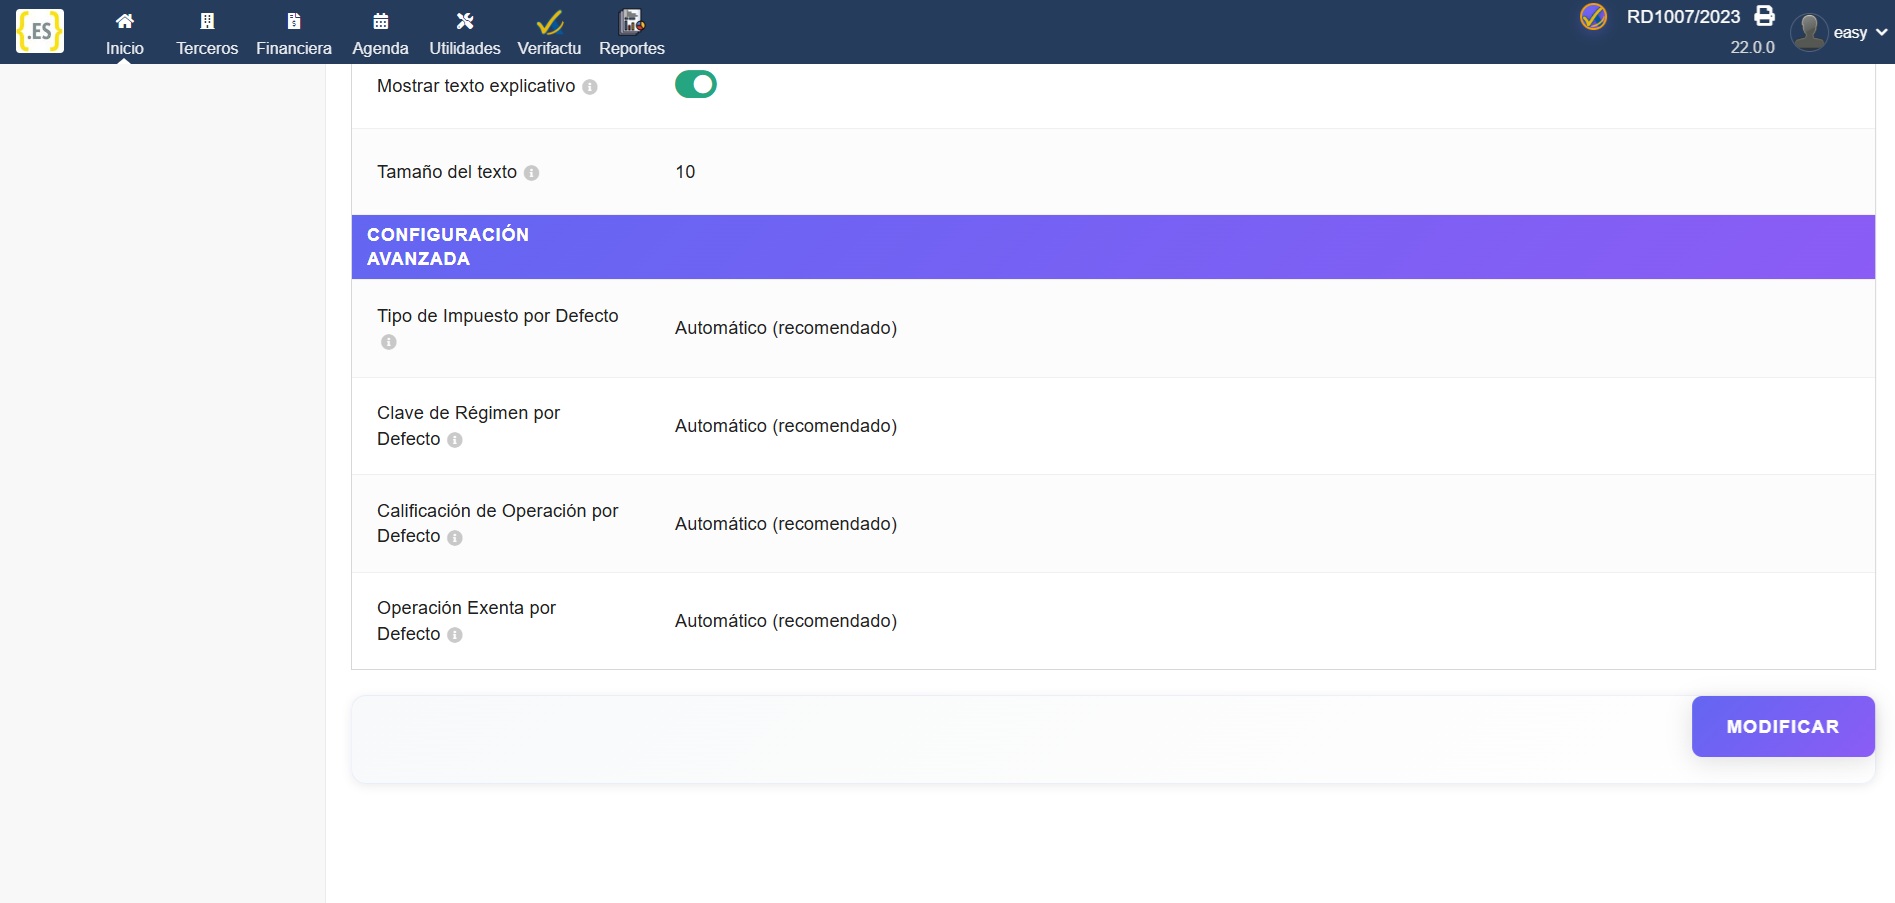1895x903 pixels.
Task: Click the printer icon in header
Action: point(1765,16)
